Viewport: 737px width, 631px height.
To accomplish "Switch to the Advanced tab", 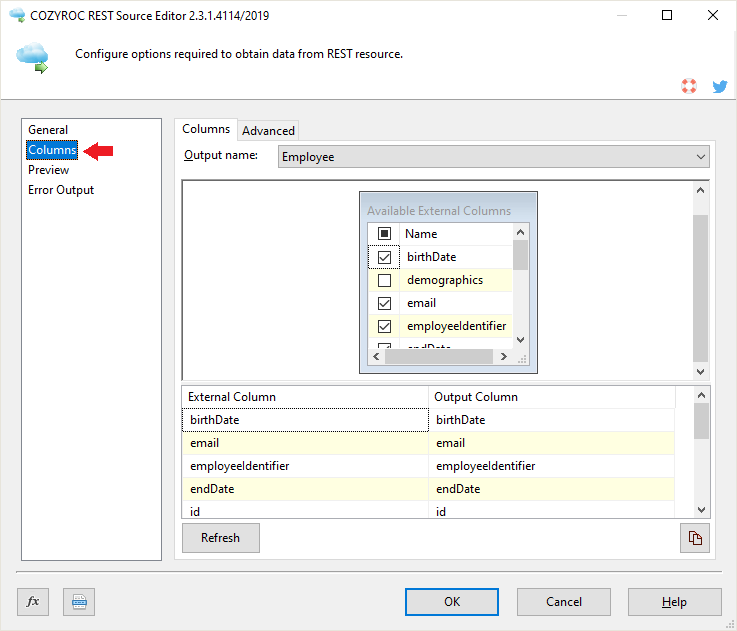I will click(268, 130).
